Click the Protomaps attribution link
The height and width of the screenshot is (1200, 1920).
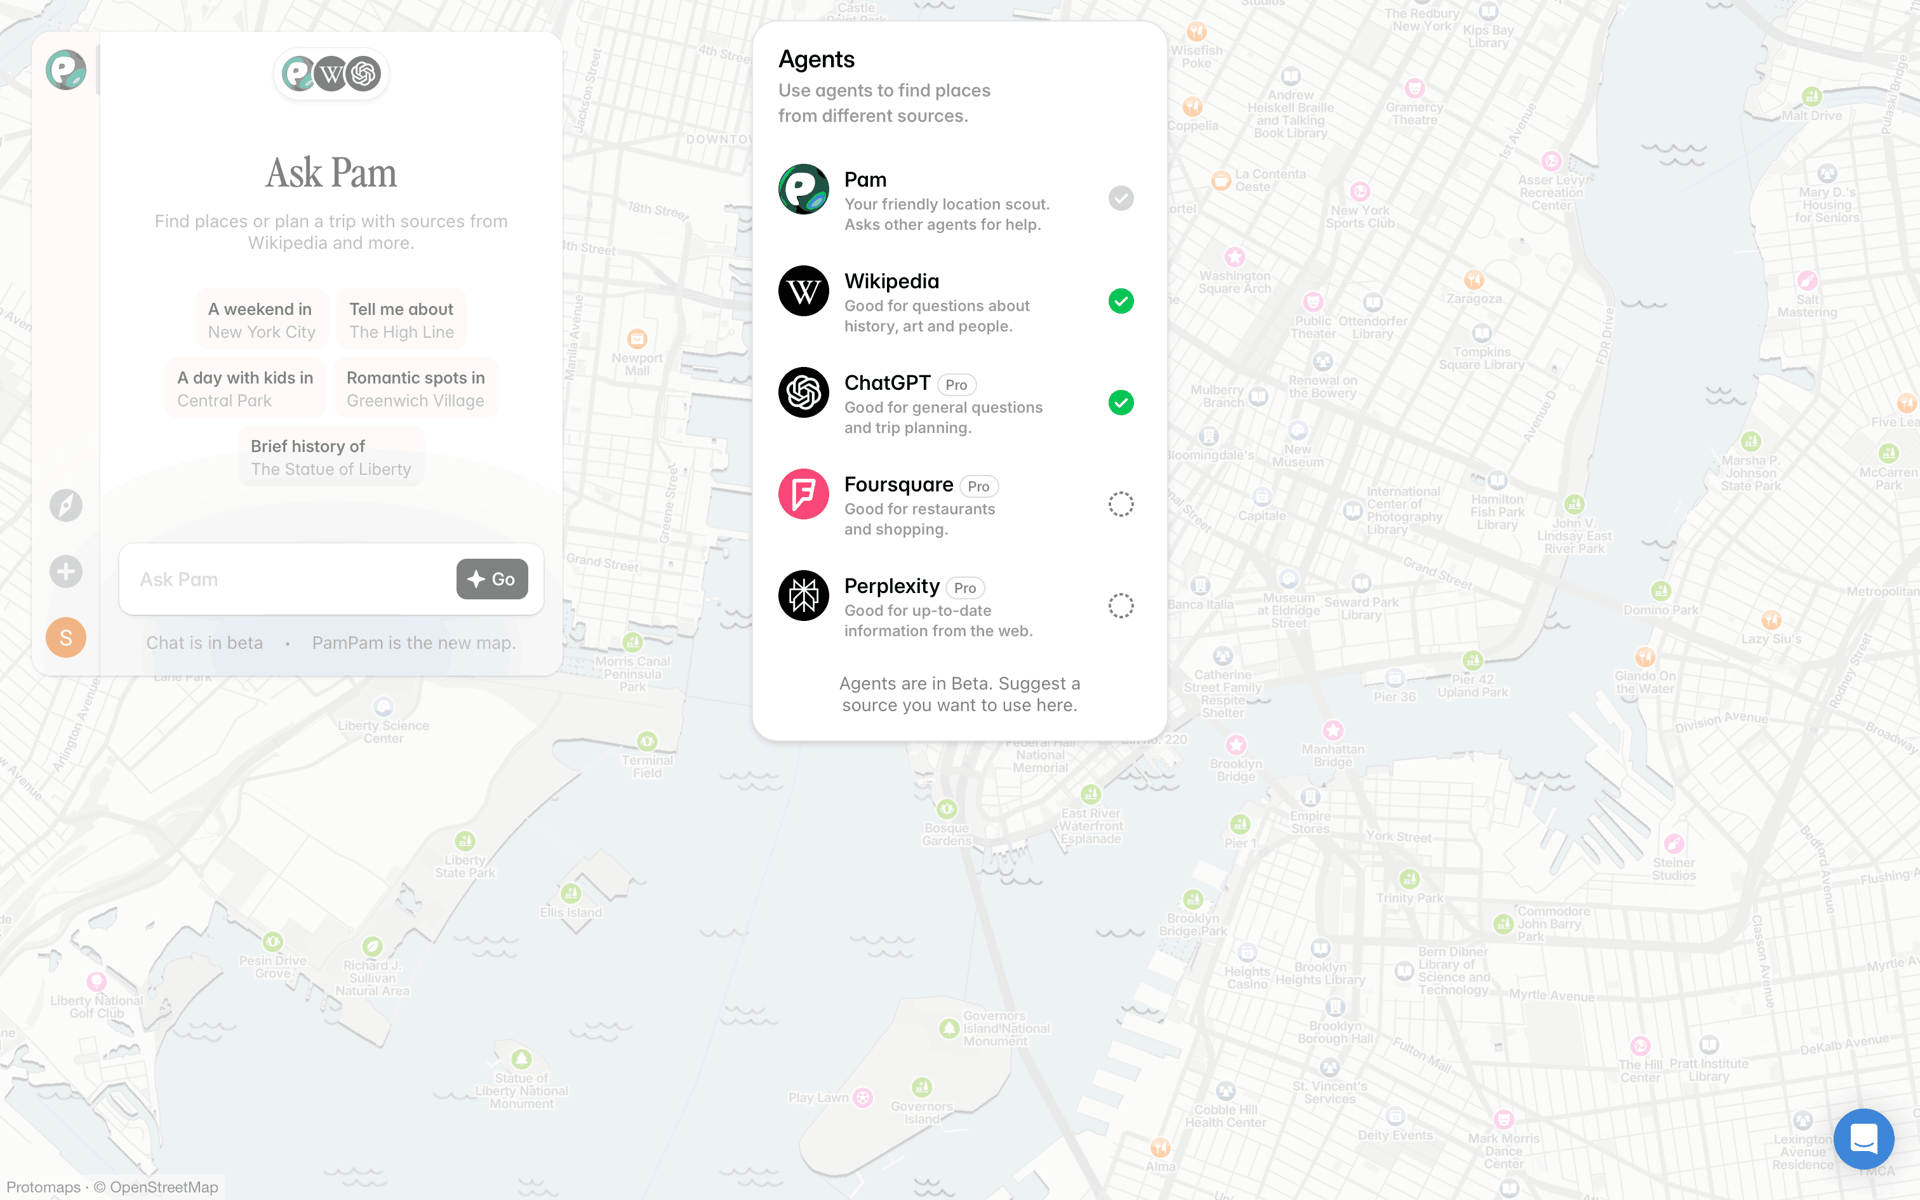click(x=44, y=1187)
